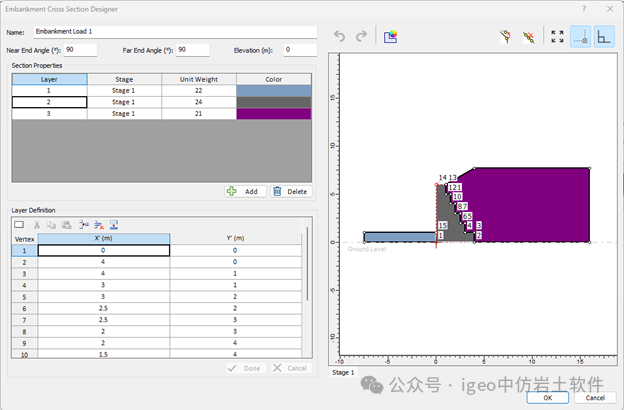Click the append row icon in Layer Definition

pos(114,225)
